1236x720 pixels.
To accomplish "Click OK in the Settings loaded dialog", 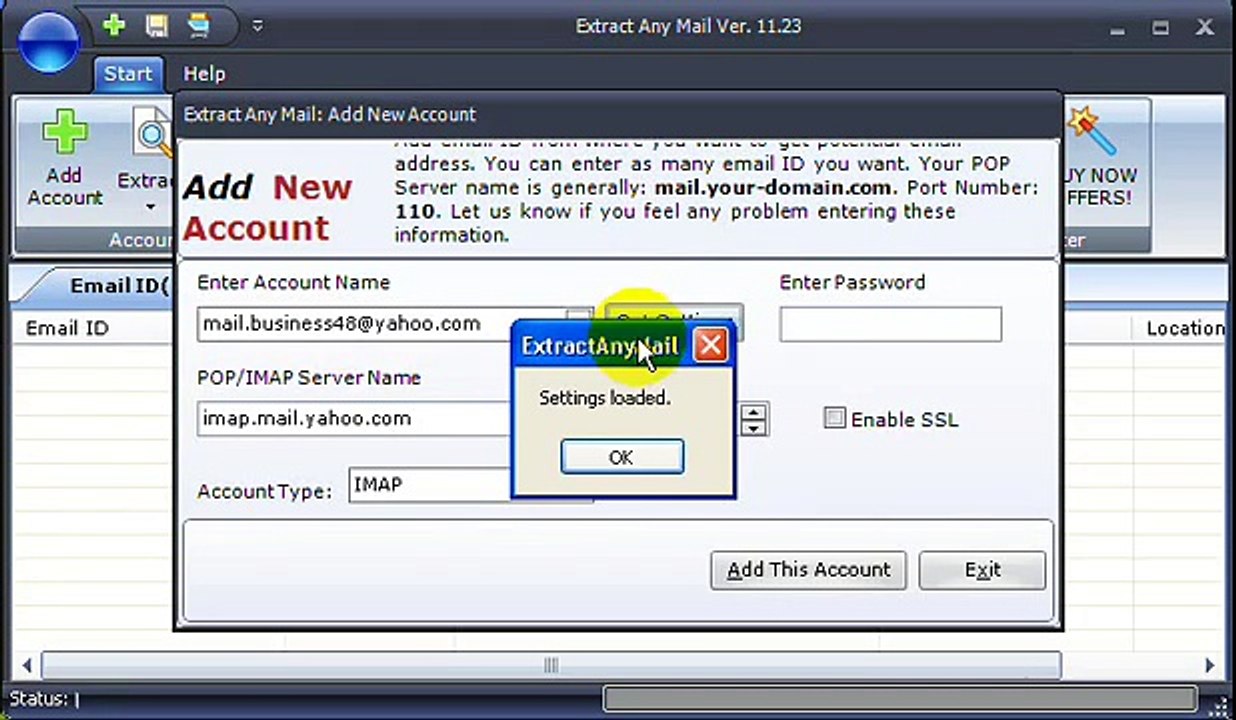I will click(x=622, y=457).
